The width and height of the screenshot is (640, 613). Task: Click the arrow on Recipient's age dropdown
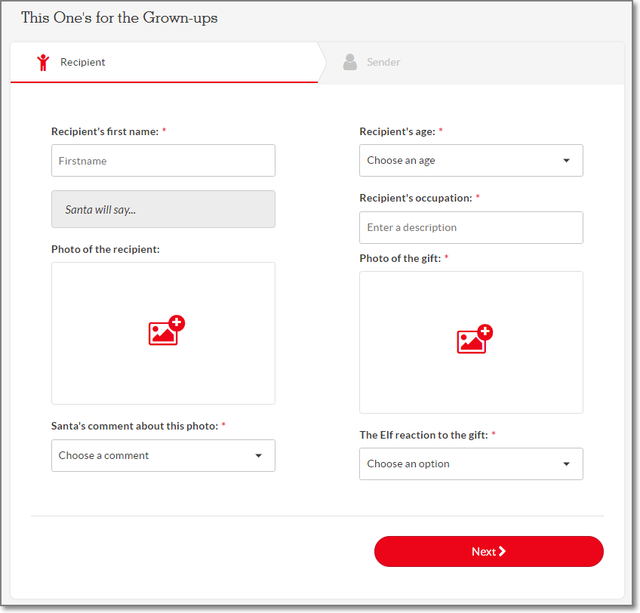(566, 160)
